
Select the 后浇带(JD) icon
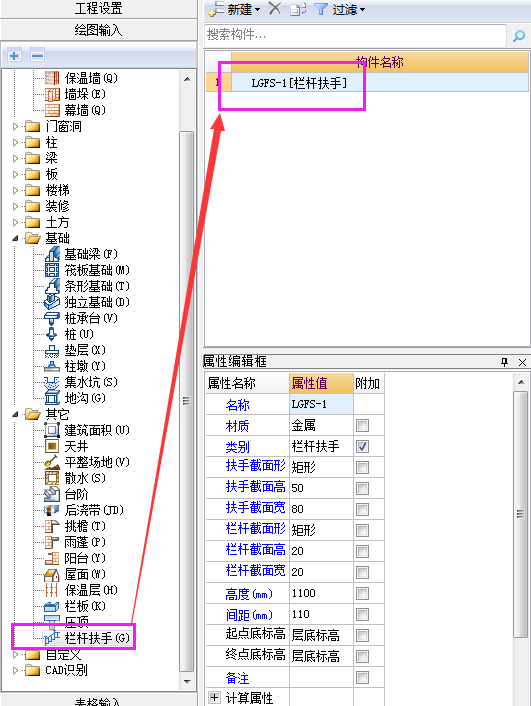pos(52,510)
